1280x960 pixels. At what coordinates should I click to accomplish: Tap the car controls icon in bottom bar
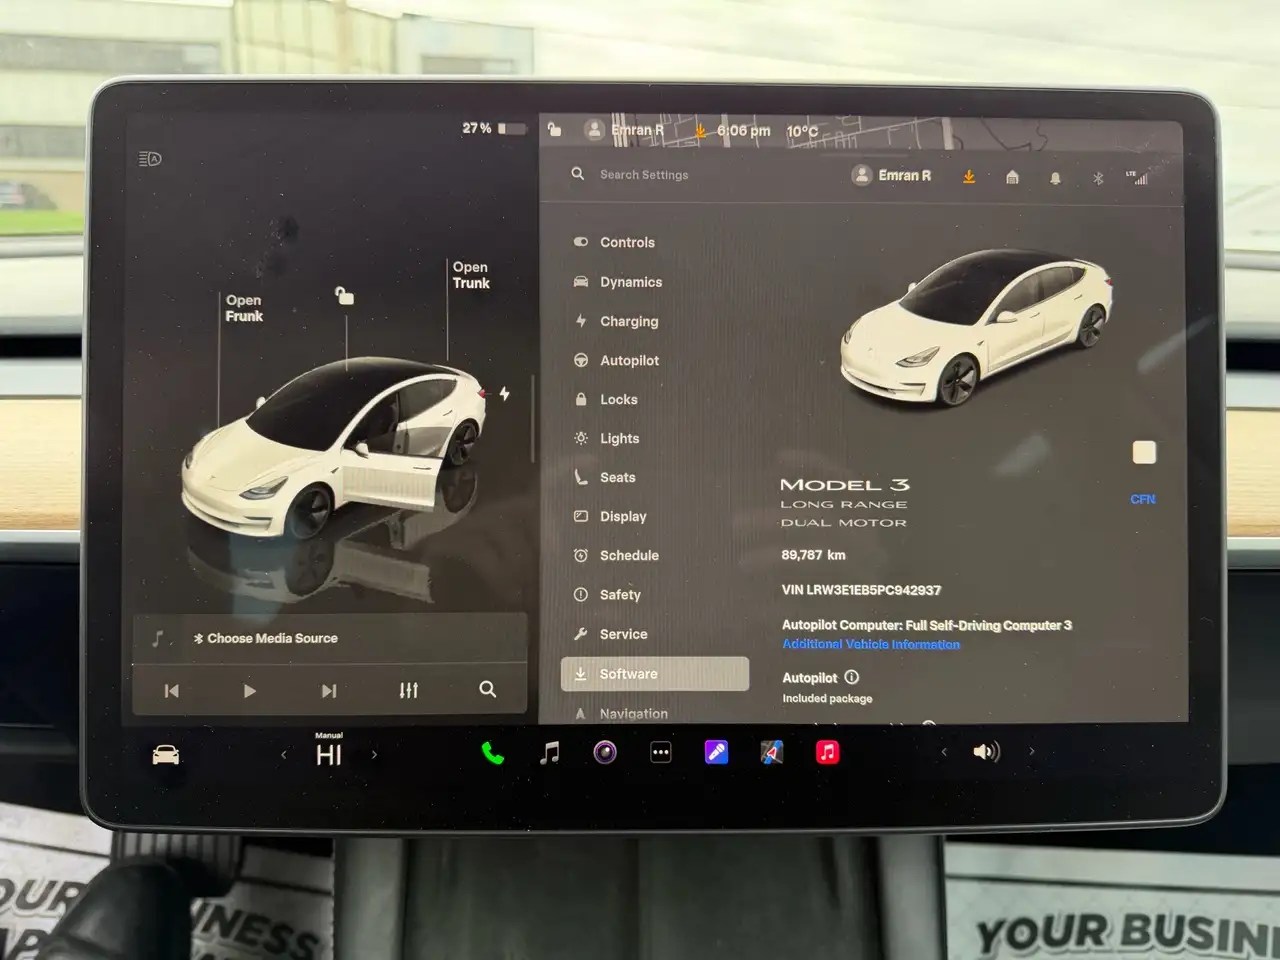click(166, 755)
